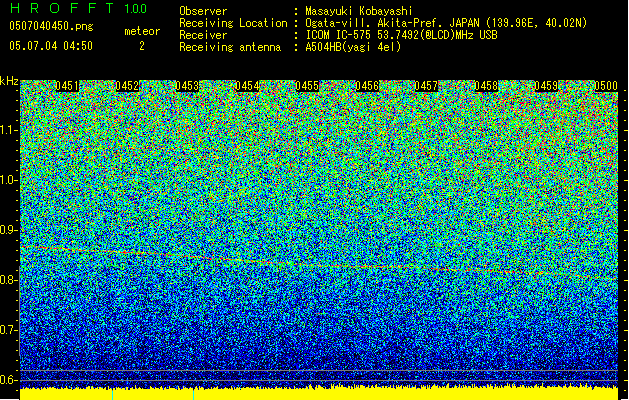Click the 1.1 frequency axis label
This screenshot has height=400, width=629.
pos(8,130)
